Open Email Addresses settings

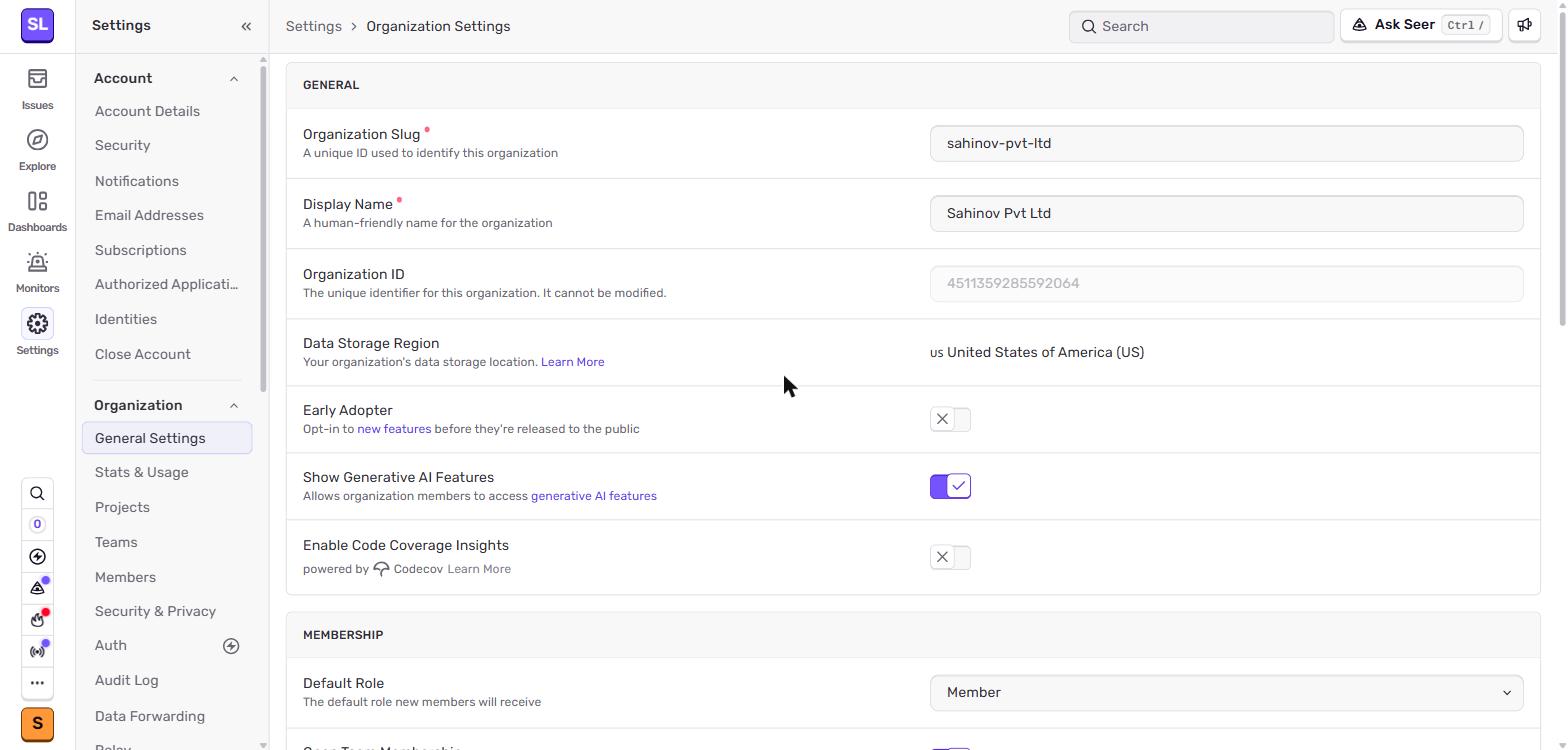(149, 215)
